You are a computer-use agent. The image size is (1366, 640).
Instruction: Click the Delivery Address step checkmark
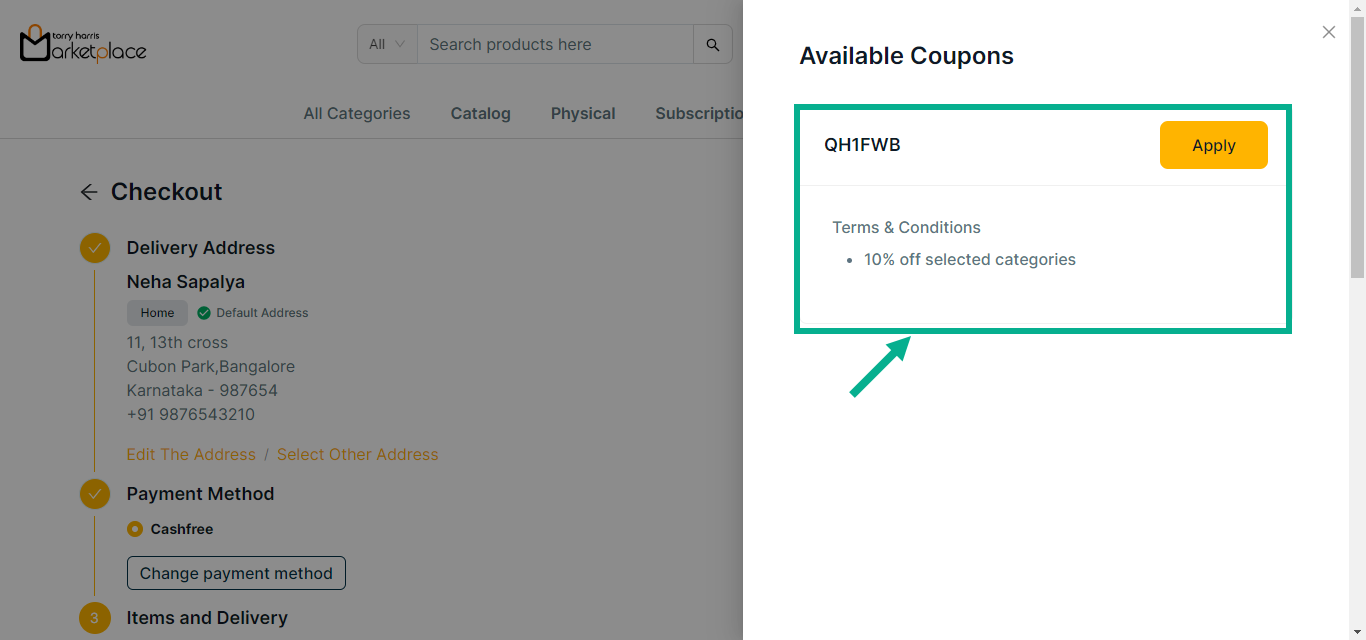(95, 248)
